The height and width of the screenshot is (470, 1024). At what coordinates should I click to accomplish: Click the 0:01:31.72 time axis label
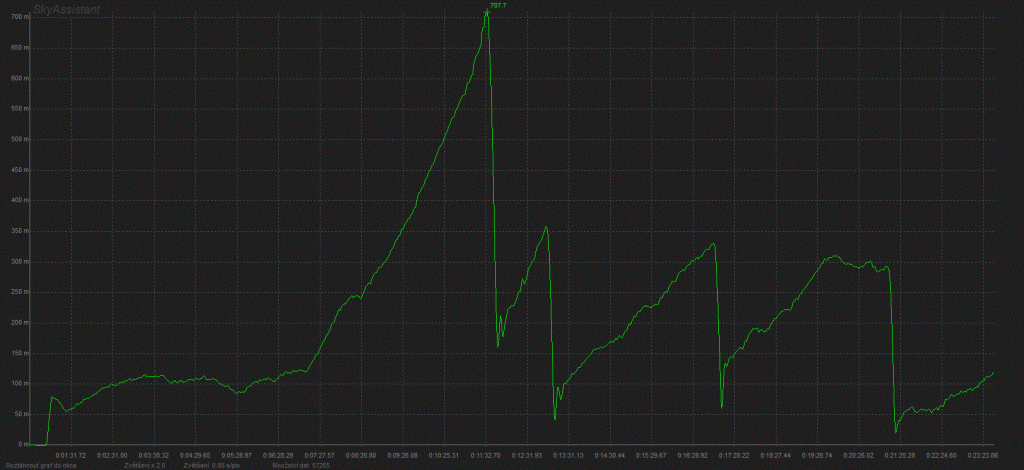(x=70, y=455)
